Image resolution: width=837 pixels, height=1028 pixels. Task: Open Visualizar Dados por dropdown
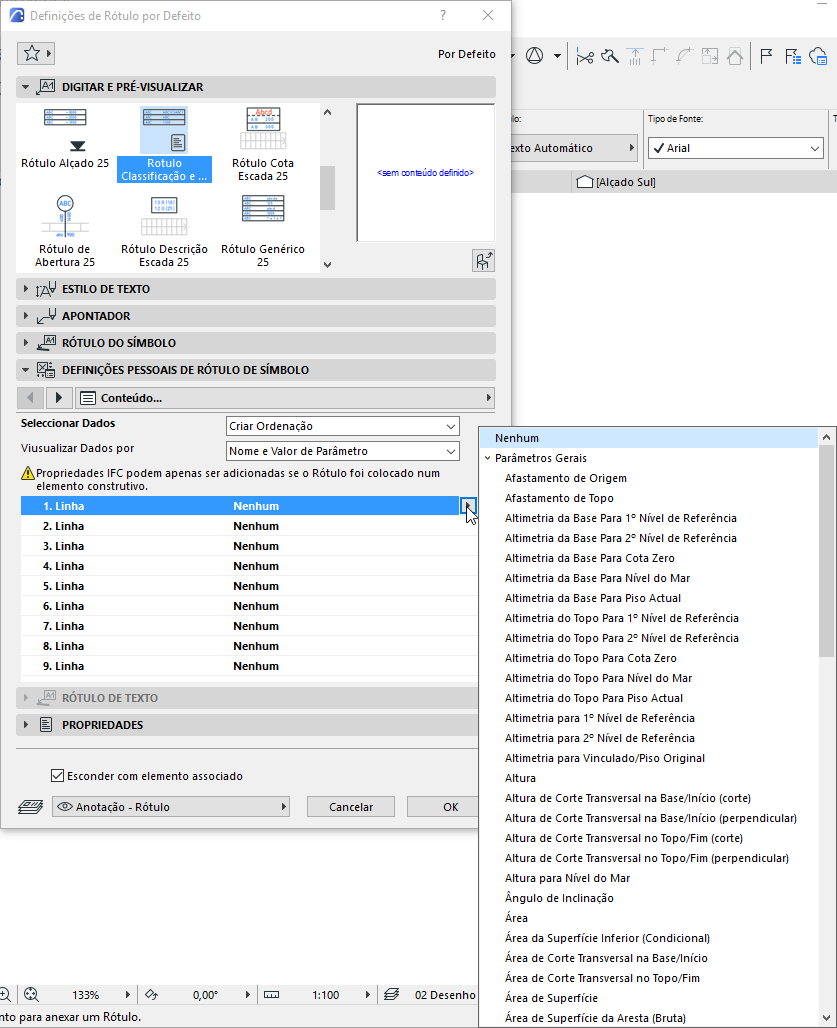(342, 451)
